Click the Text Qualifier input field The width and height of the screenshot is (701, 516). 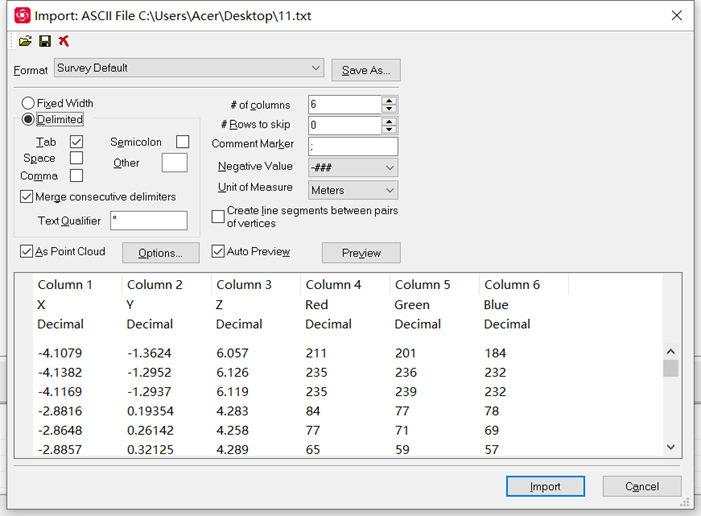pos(149,220)
